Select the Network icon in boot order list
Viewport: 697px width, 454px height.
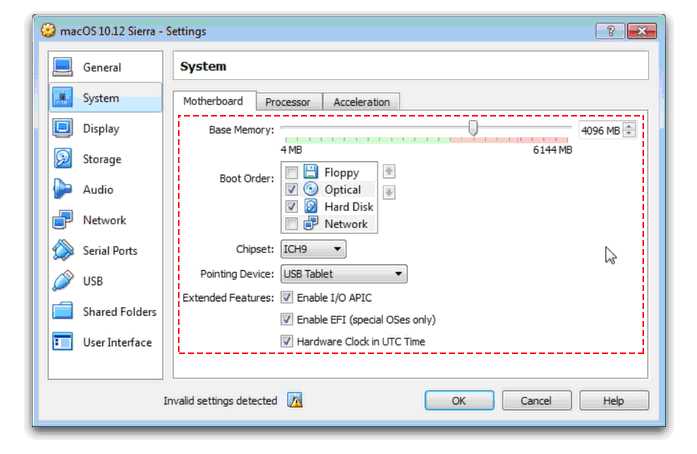coord(311,223)
